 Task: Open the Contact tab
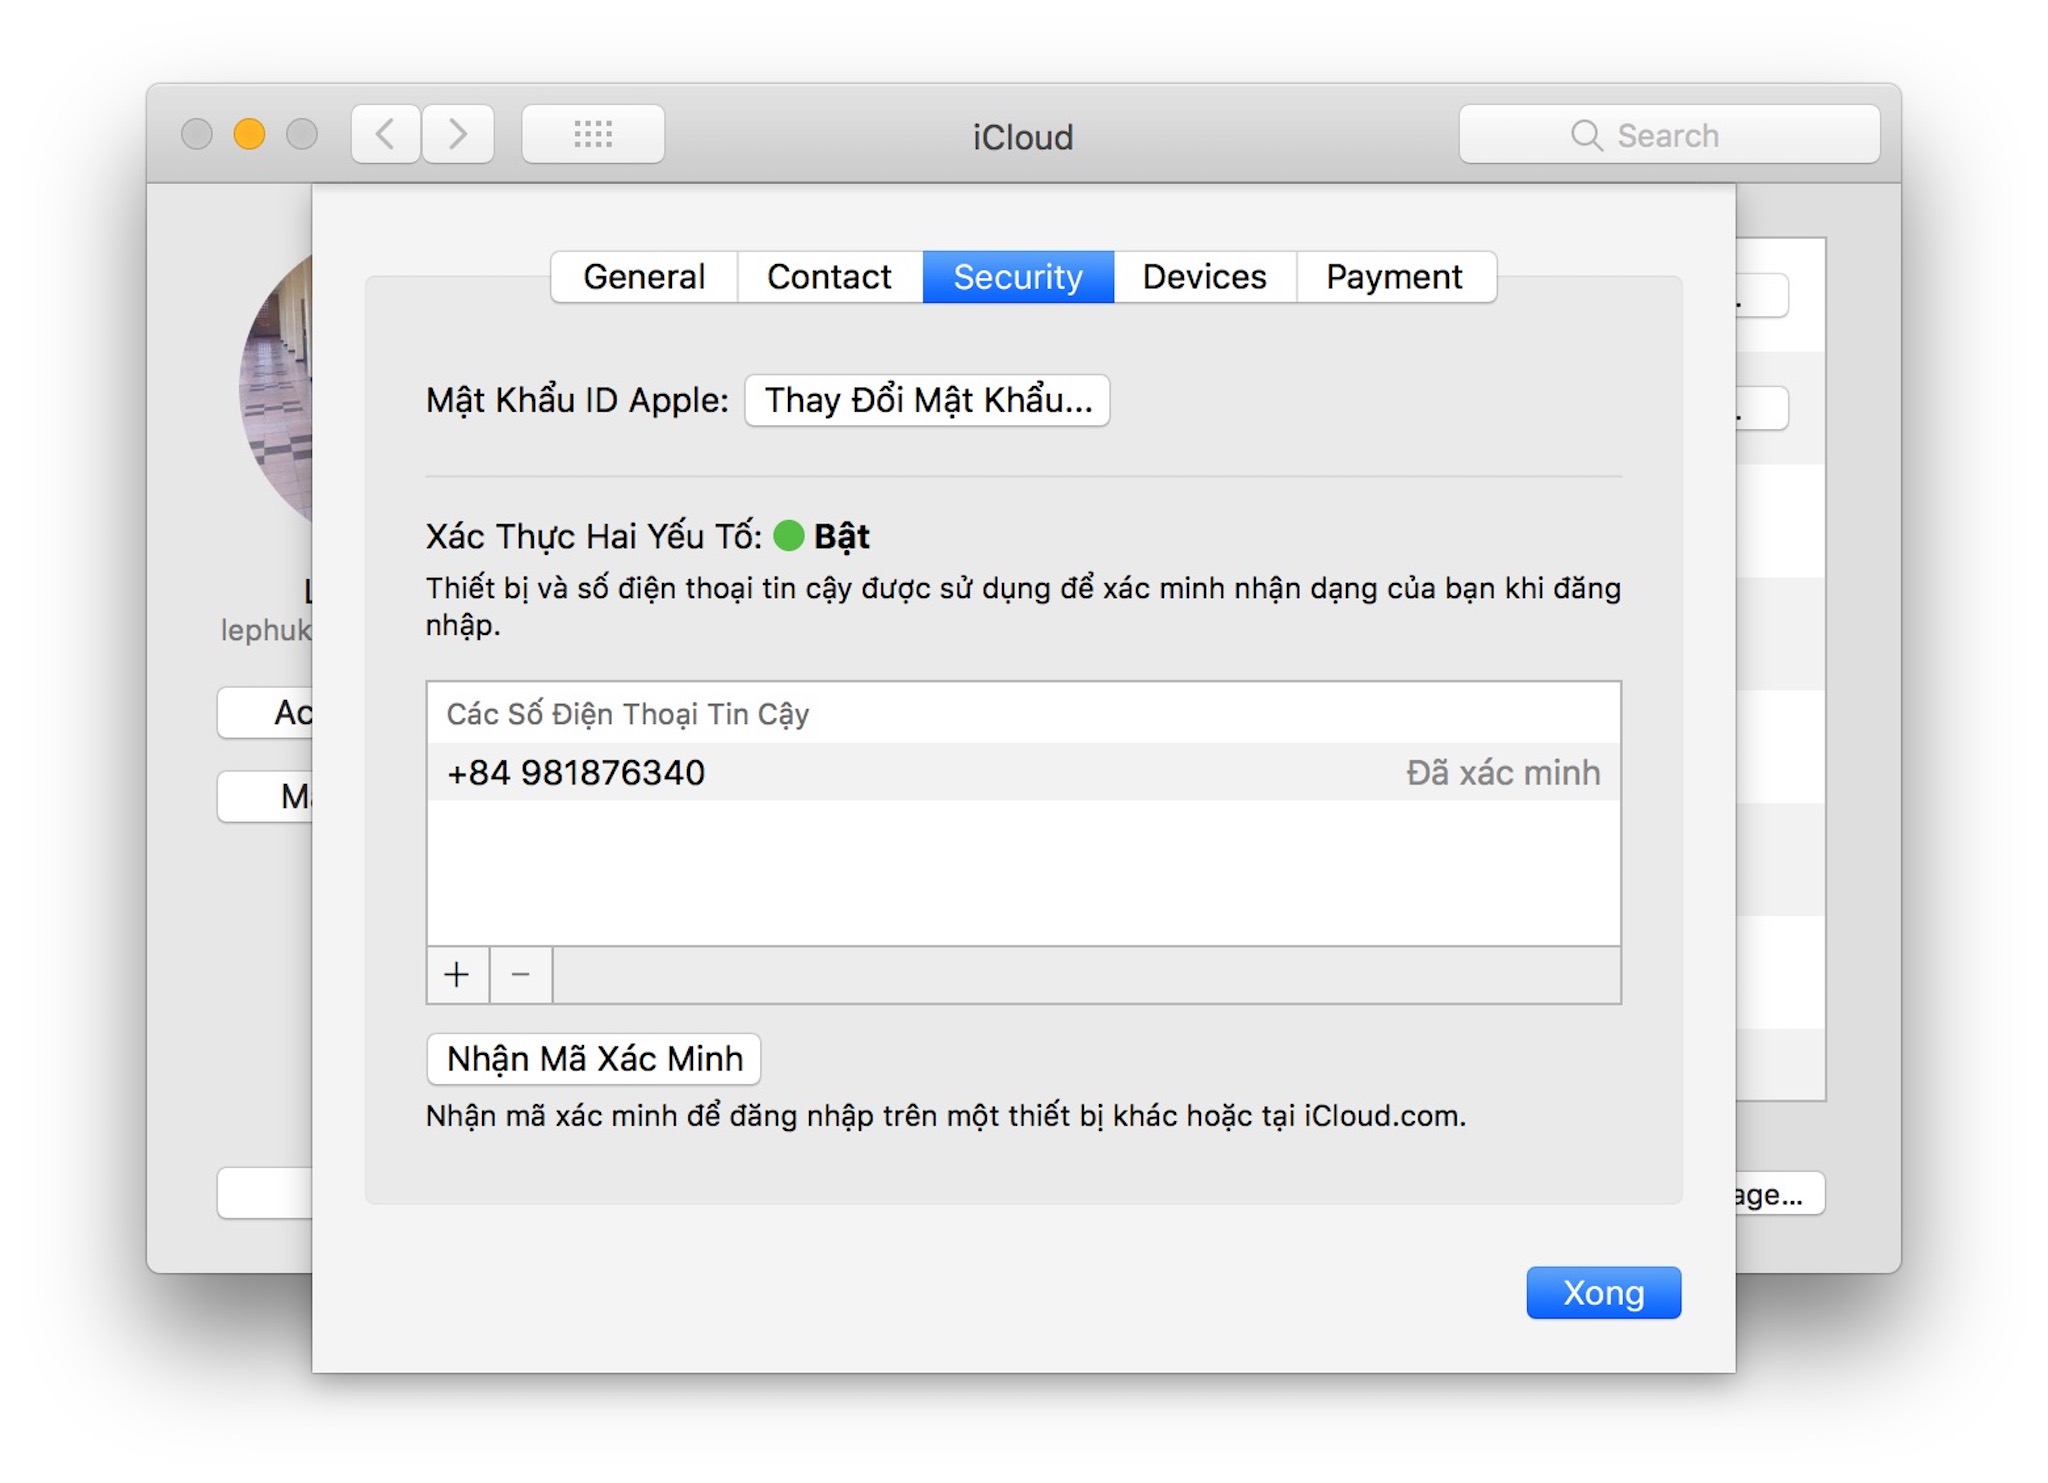point(829,277)
